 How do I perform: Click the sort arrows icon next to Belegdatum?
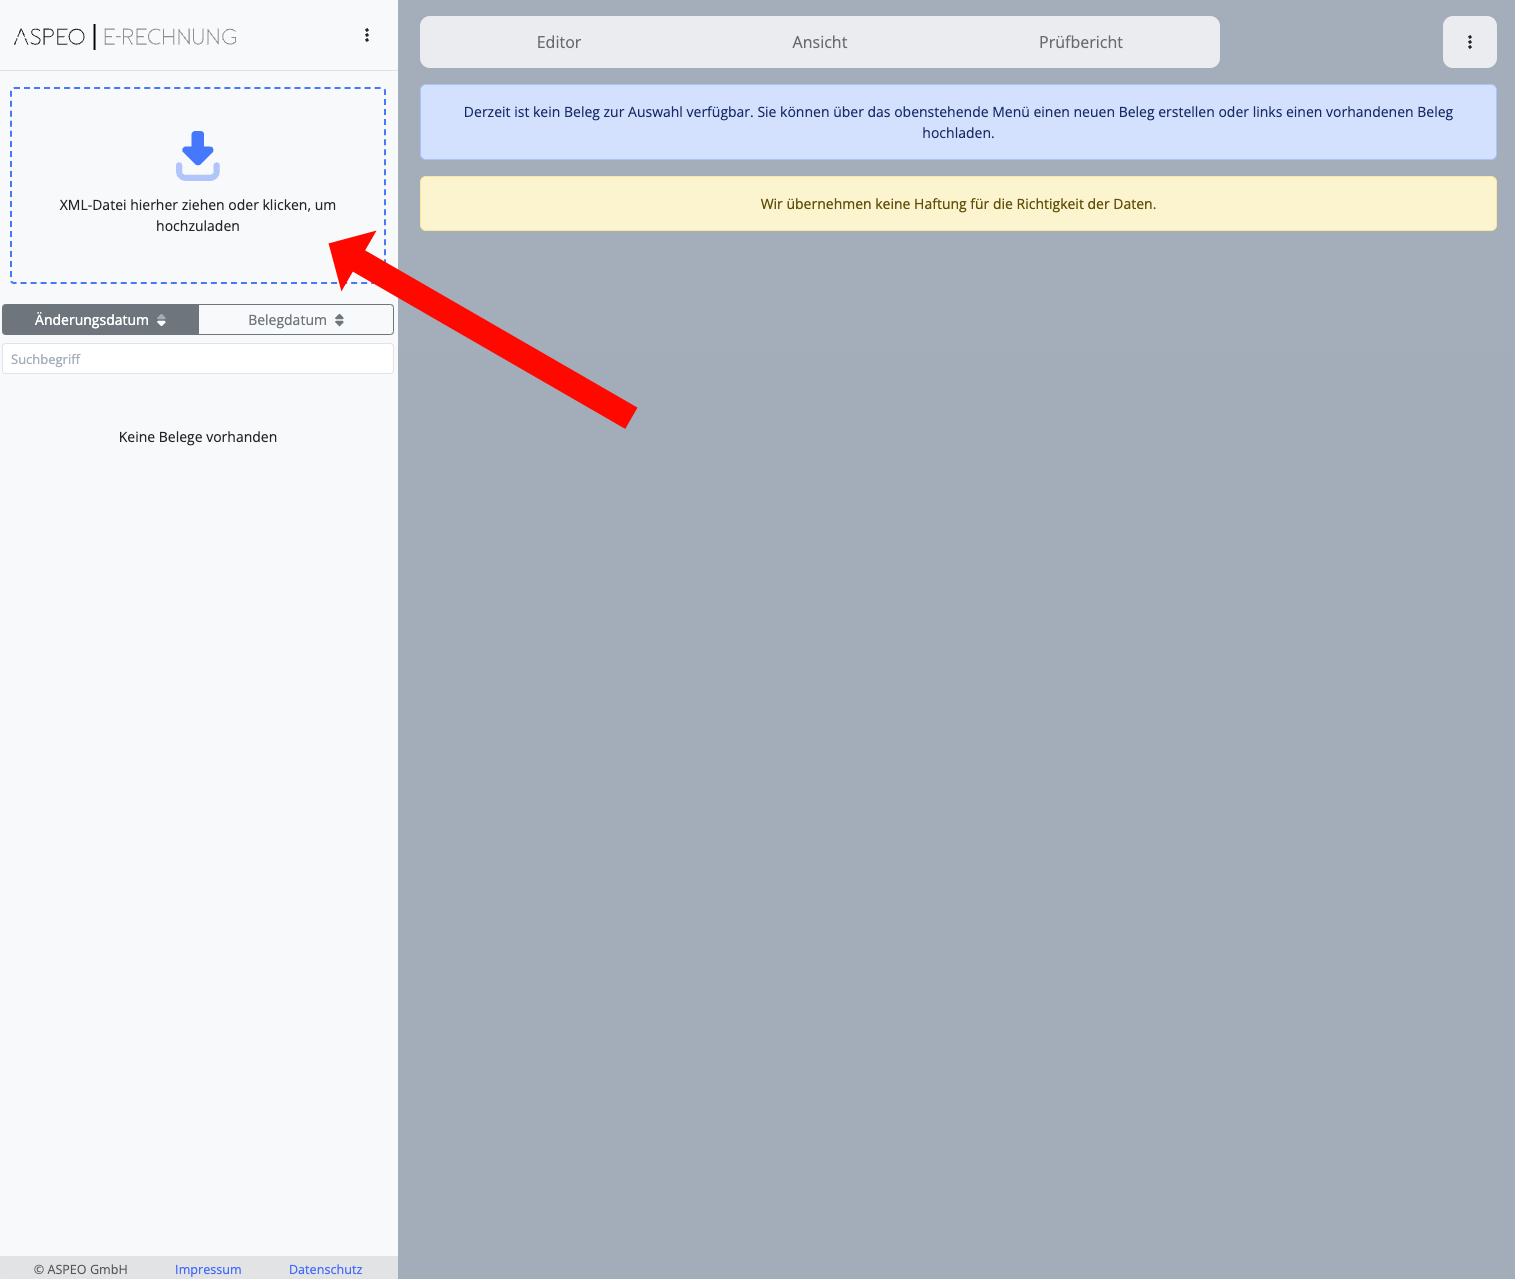click(x=340, y=320)
